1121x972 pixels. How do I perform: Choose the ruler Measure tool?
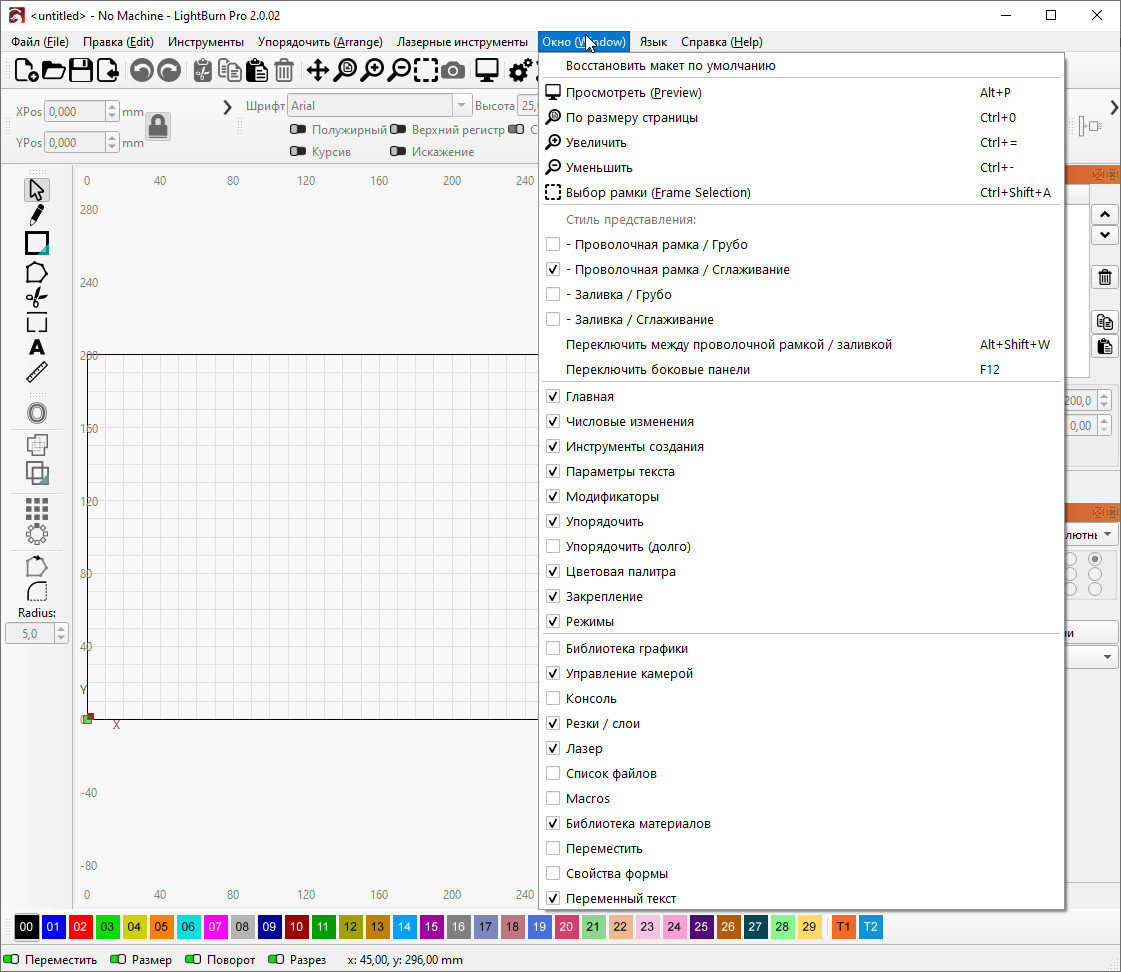[37, 374]
